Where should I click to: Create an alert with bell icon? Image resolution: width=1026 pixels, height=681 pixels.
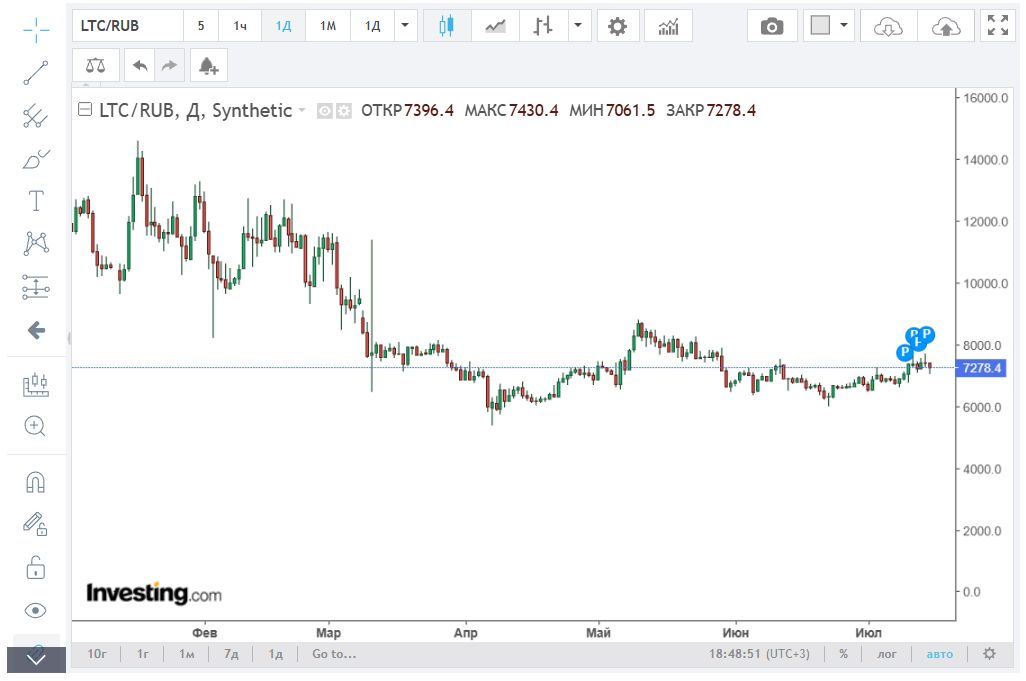[209, 65]
